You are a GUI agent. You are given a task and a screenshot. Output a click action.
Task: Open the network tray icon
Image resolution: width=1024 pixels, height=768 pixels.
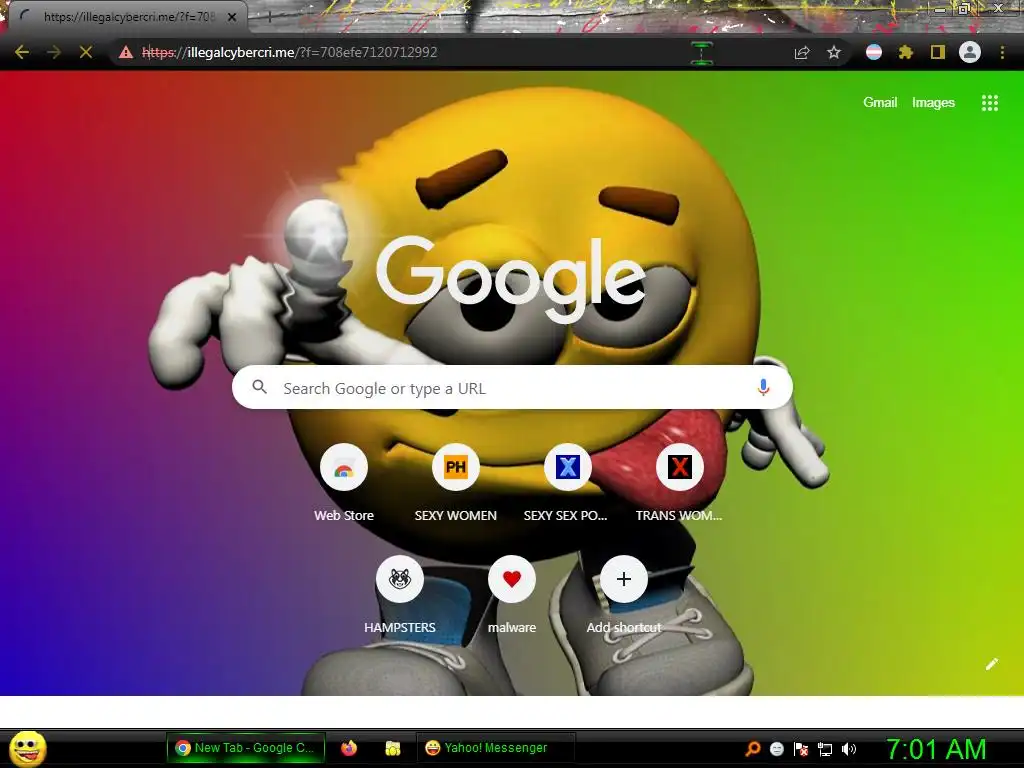point(825,749)
